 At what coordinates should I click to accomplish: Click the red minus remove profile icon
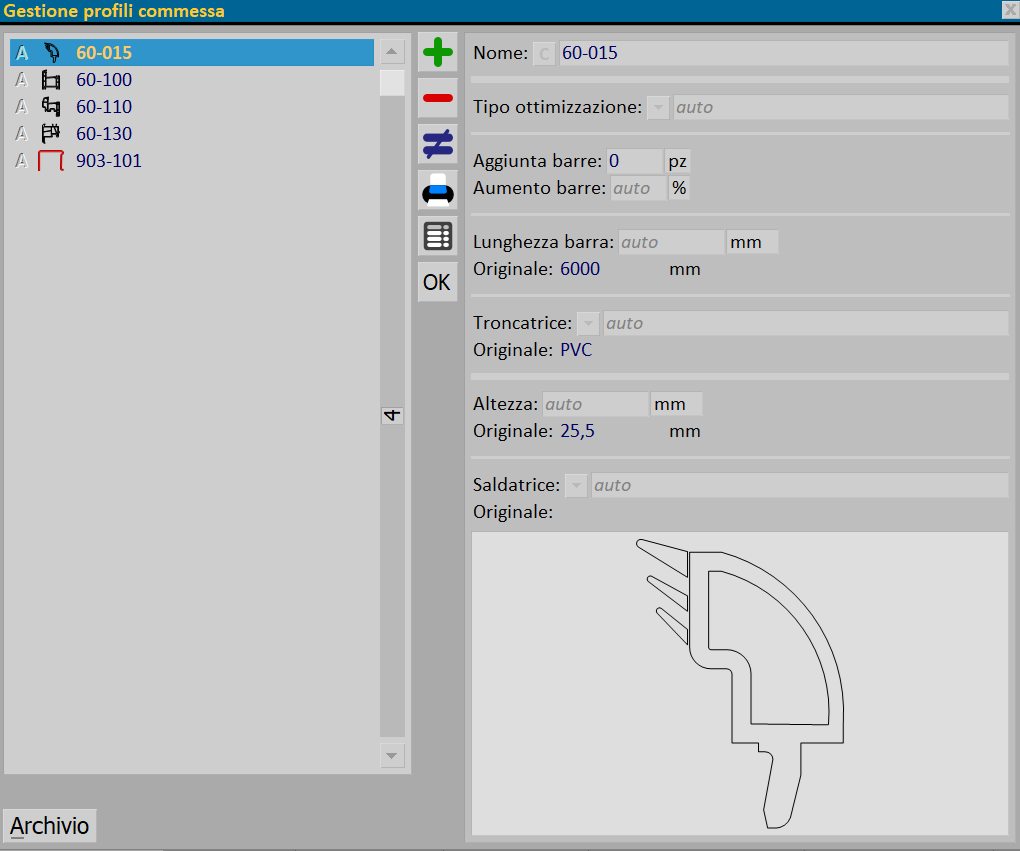(437, 98)
